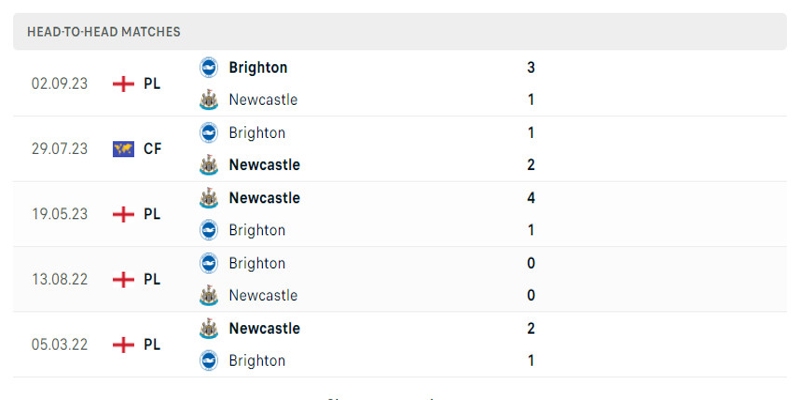Open bold Brighton team in 02.09.23 match
Screen dimensions: 800x400
pos(258,67)
